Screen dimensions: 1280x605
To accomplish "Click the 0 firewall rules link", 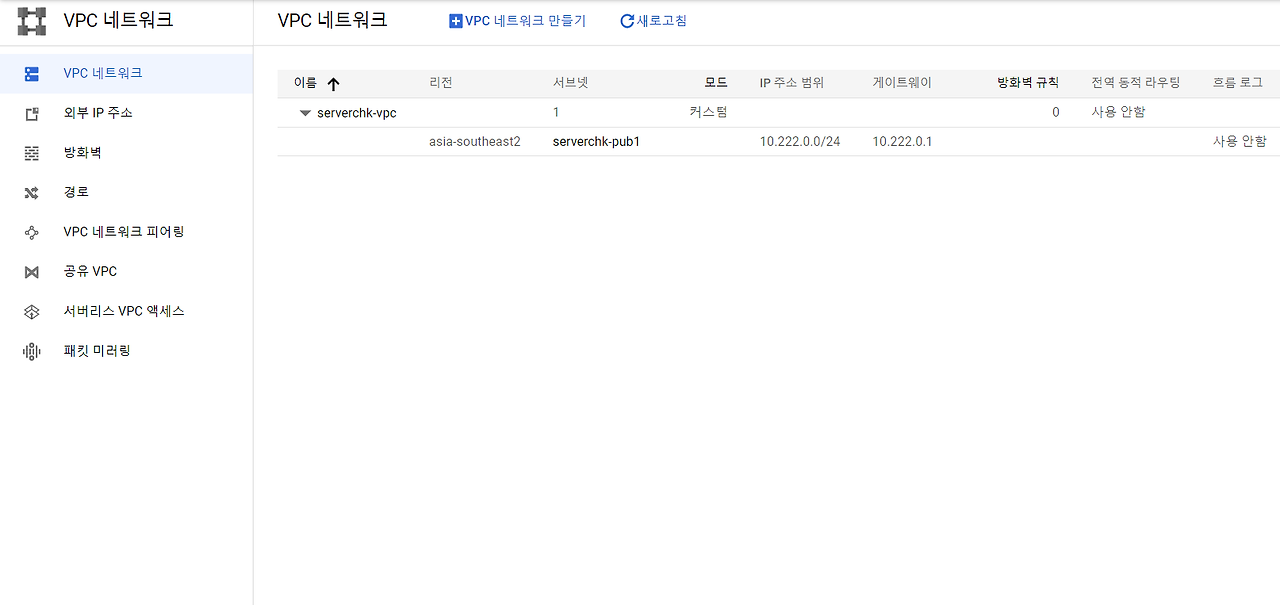I will [1055, 112].
